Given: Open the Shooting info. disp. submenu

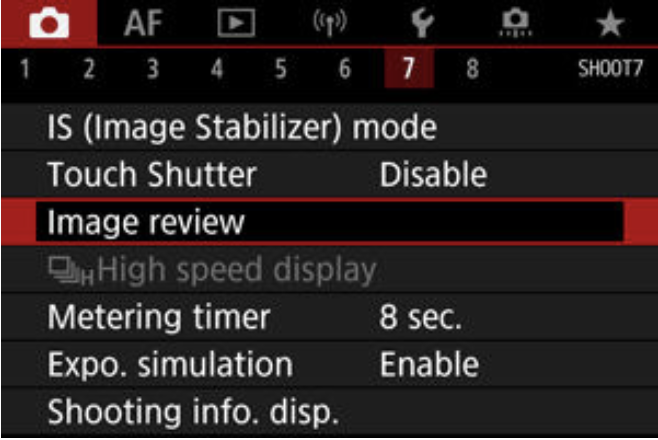Looking at the screenshot, I should click(x=329, y=412).
